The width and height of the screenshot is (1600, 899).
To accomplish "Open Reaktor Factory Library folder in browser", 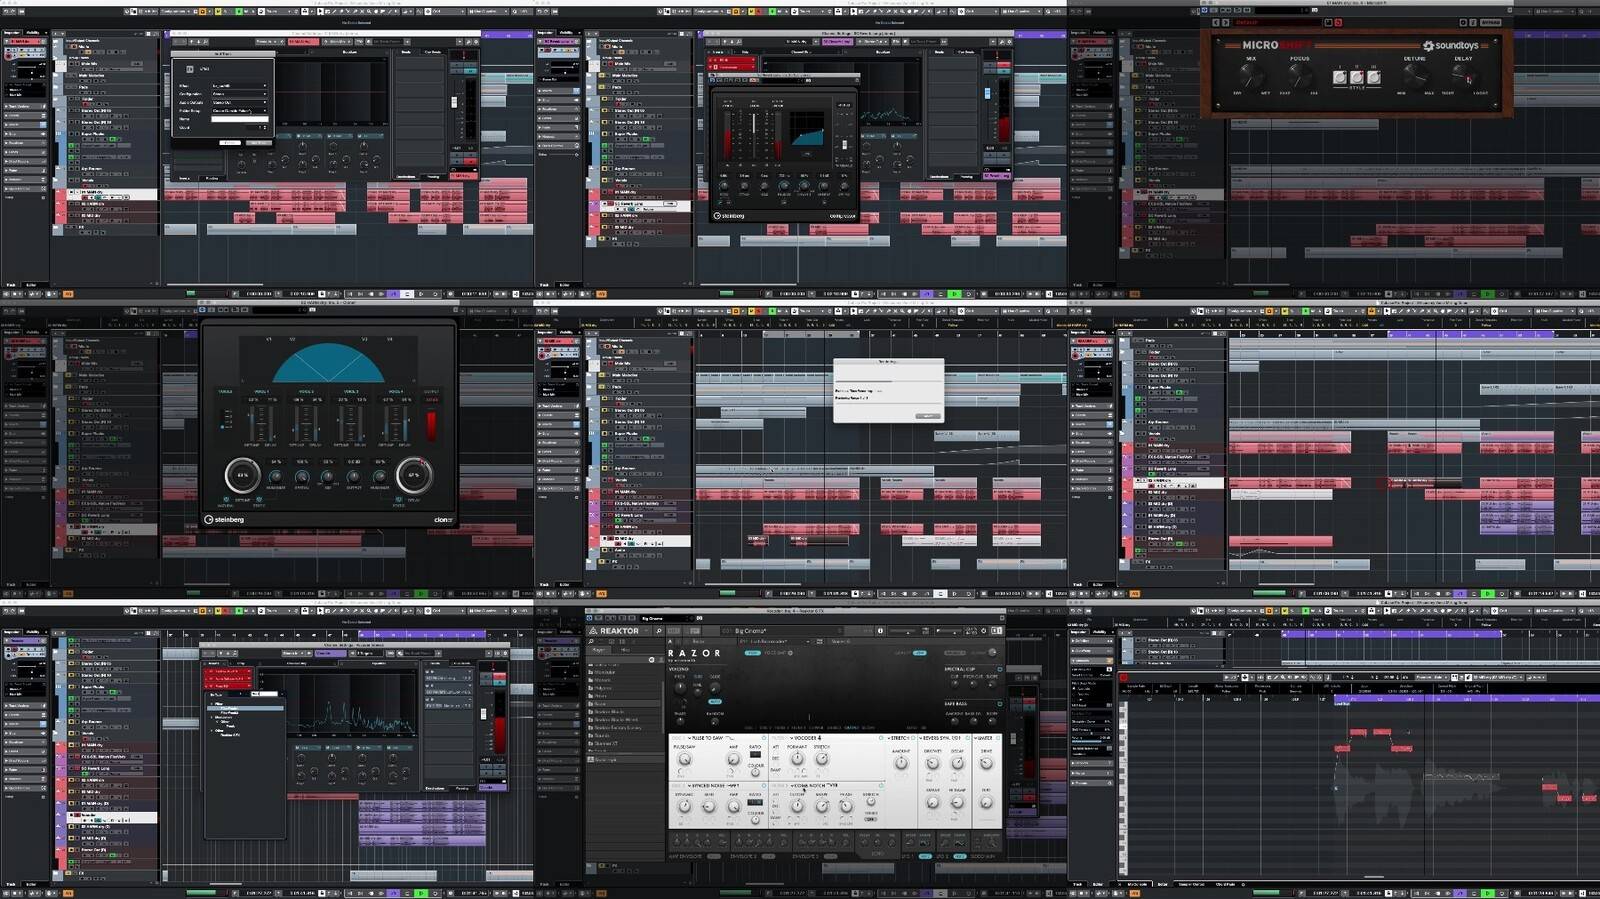I will 624,727.
